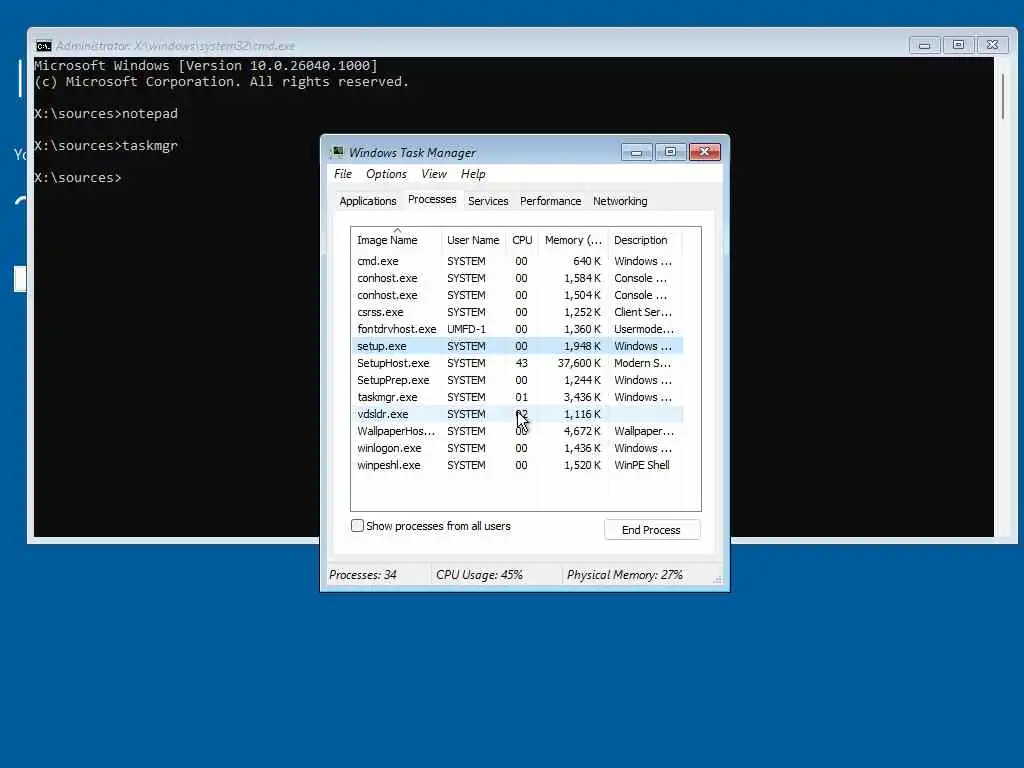Click the WinPE Shell description

(x=641, y=465)
